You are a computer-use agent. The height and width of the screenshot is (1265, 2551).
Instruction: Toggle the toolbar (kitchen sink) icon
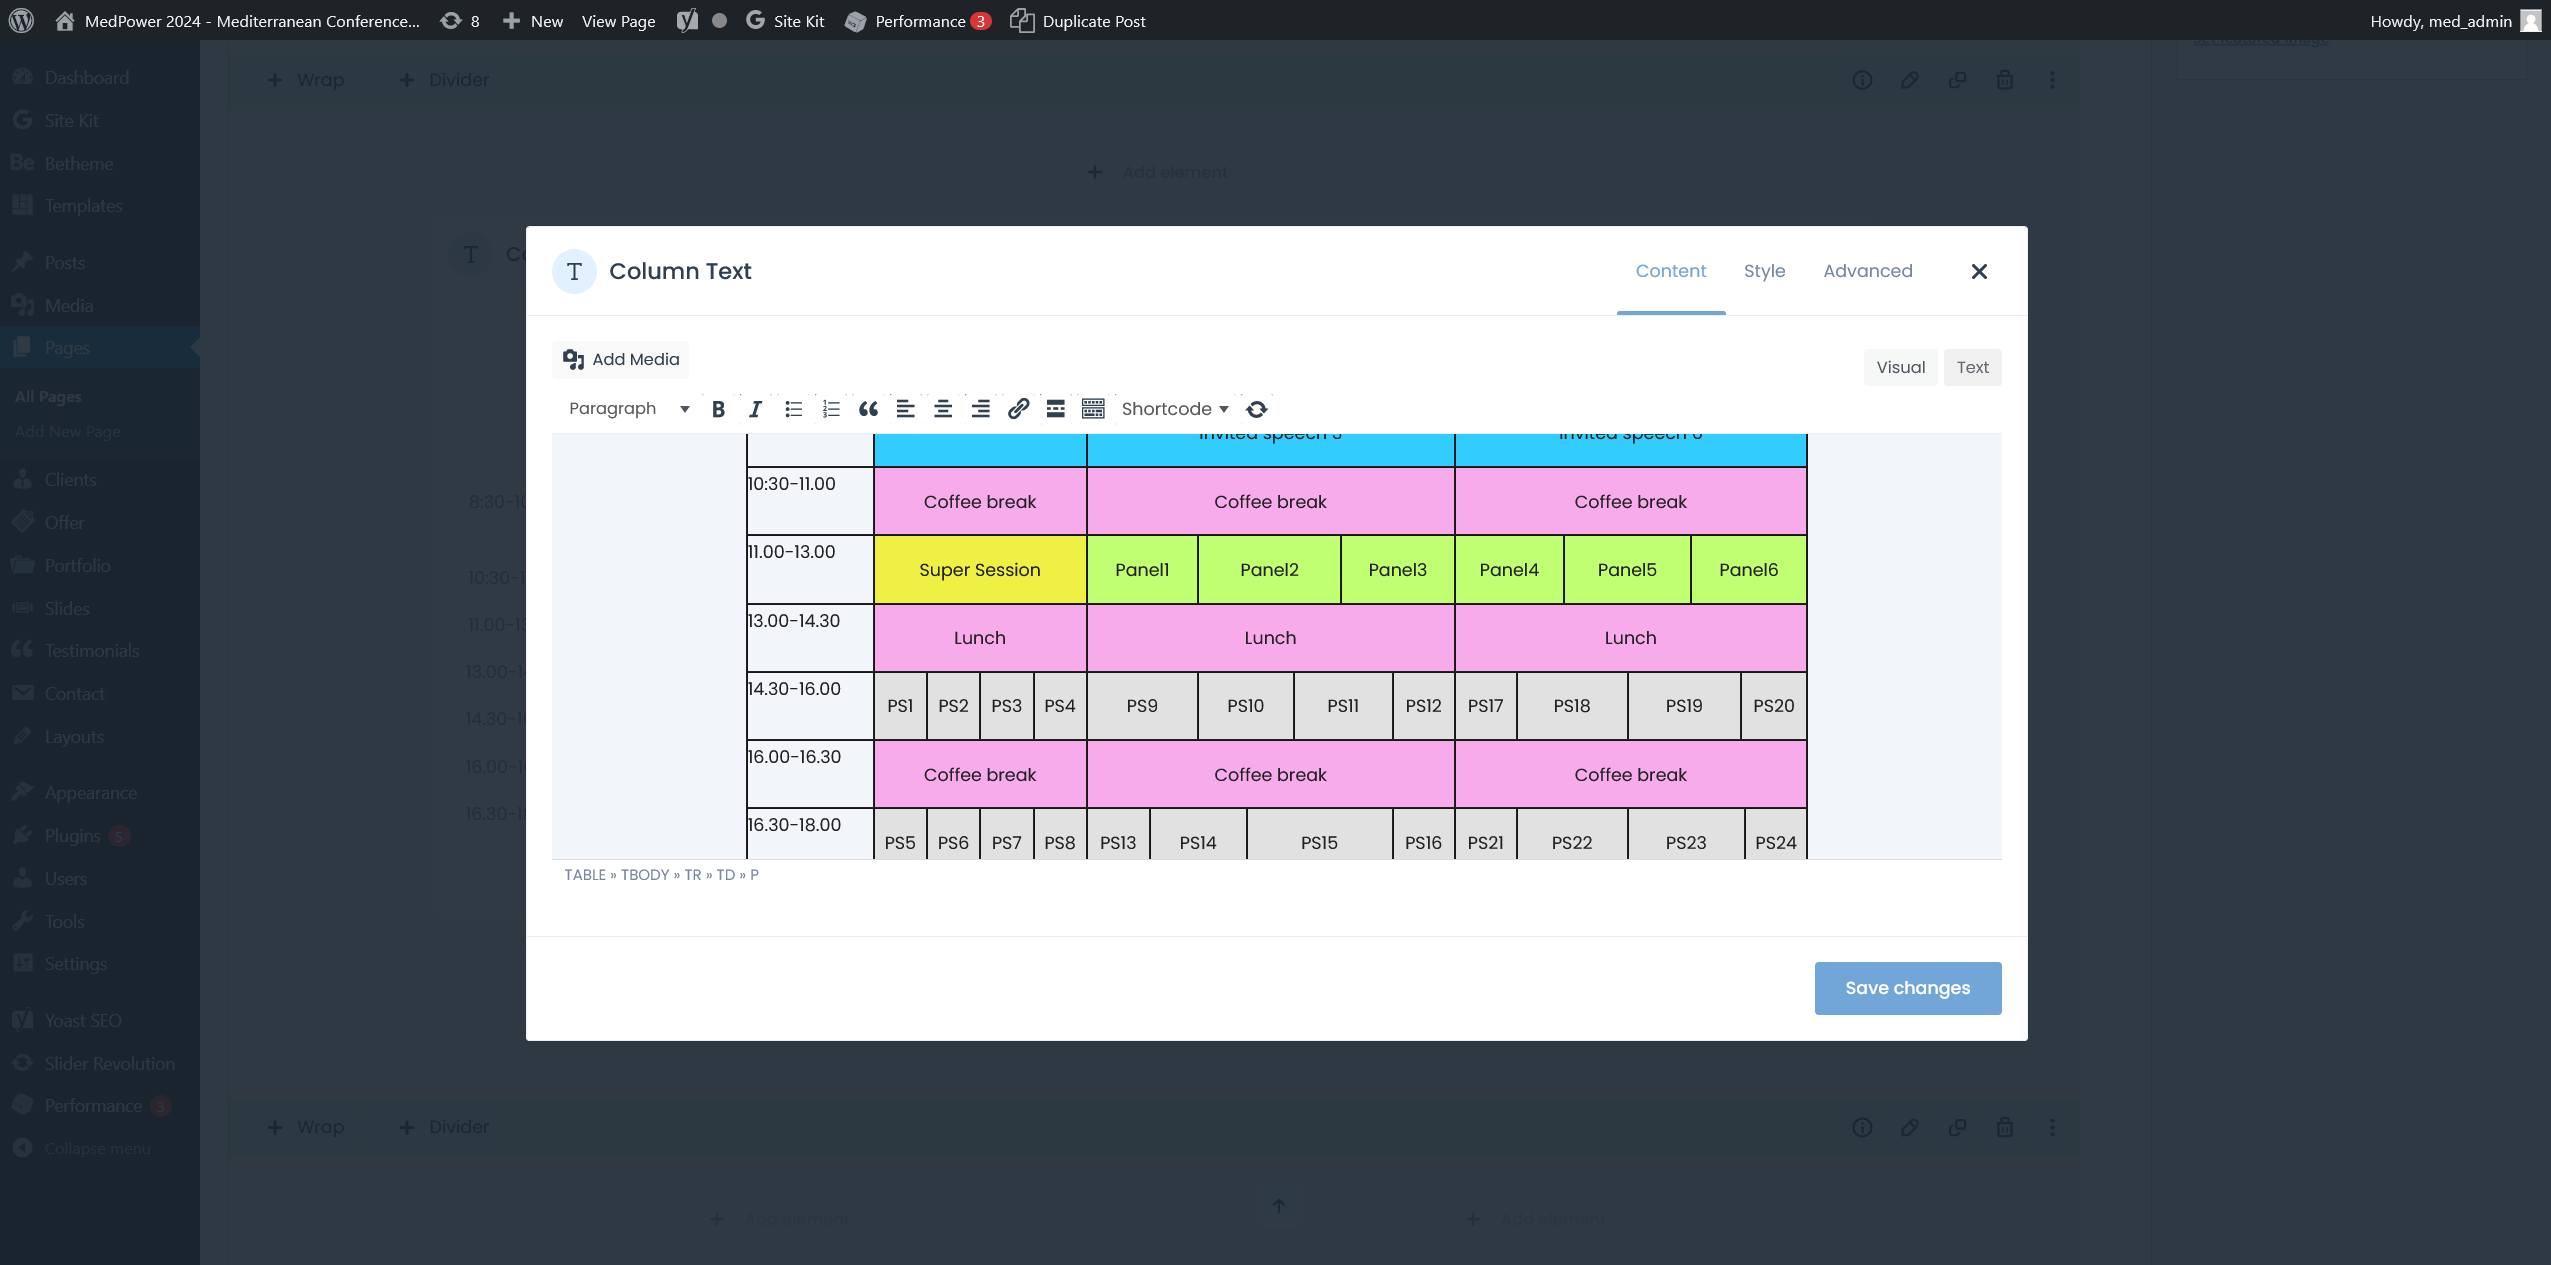coord(1093,409)
